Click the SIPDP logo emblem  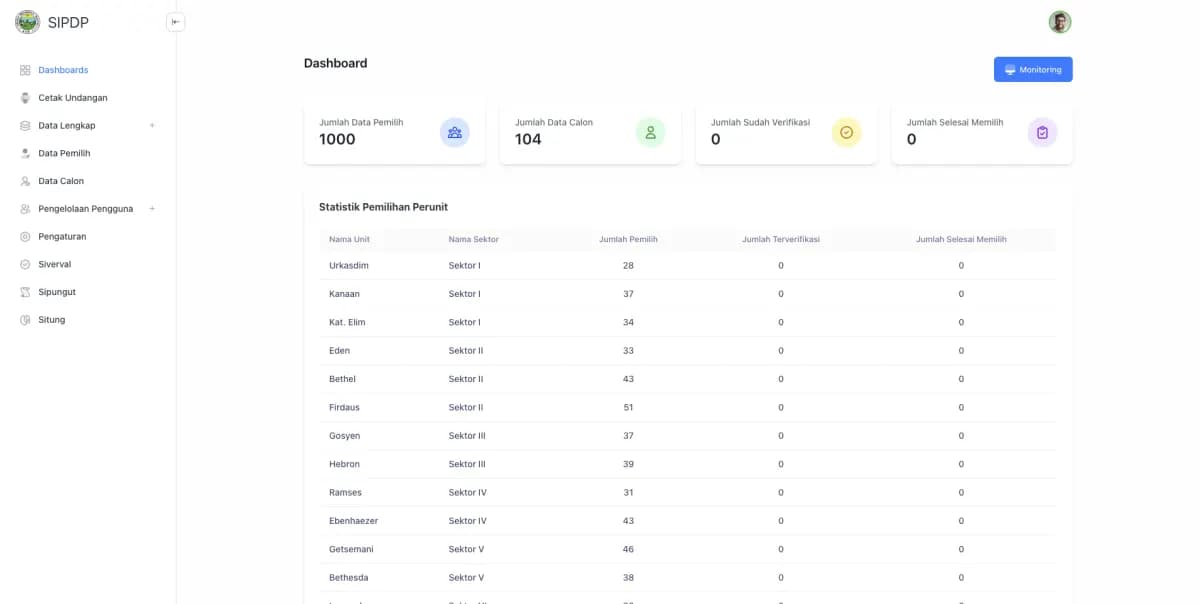pos(28,22)
